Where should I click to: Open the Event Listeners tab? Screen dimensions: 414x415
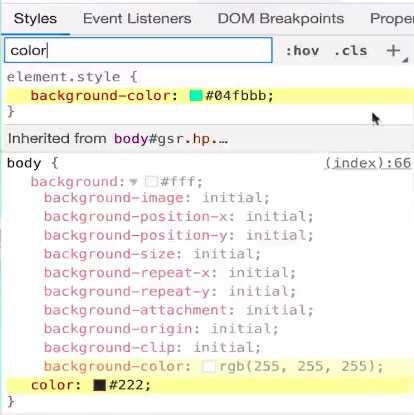pos(137,19)
